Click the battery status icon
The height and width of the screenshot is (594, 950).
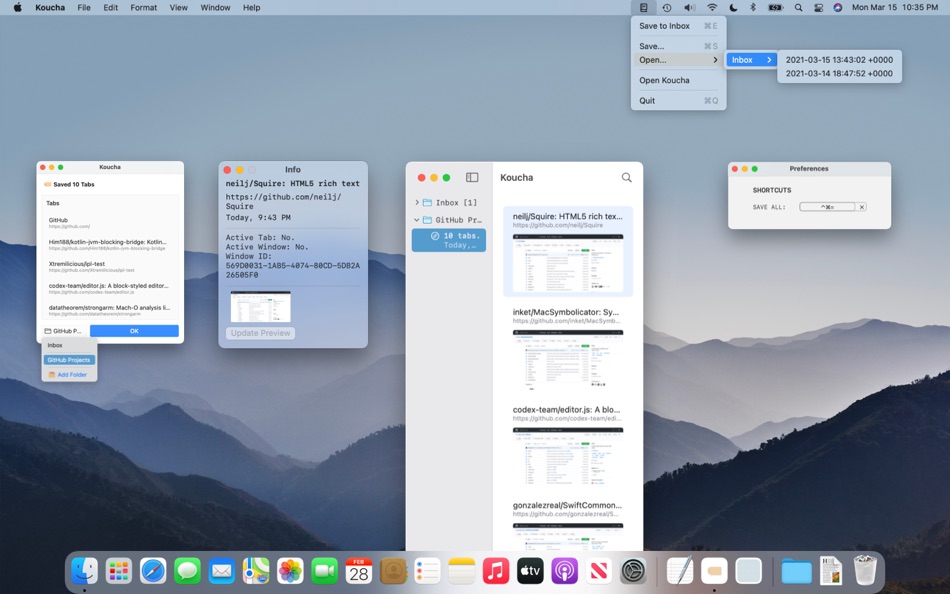[x=776, y=8]
